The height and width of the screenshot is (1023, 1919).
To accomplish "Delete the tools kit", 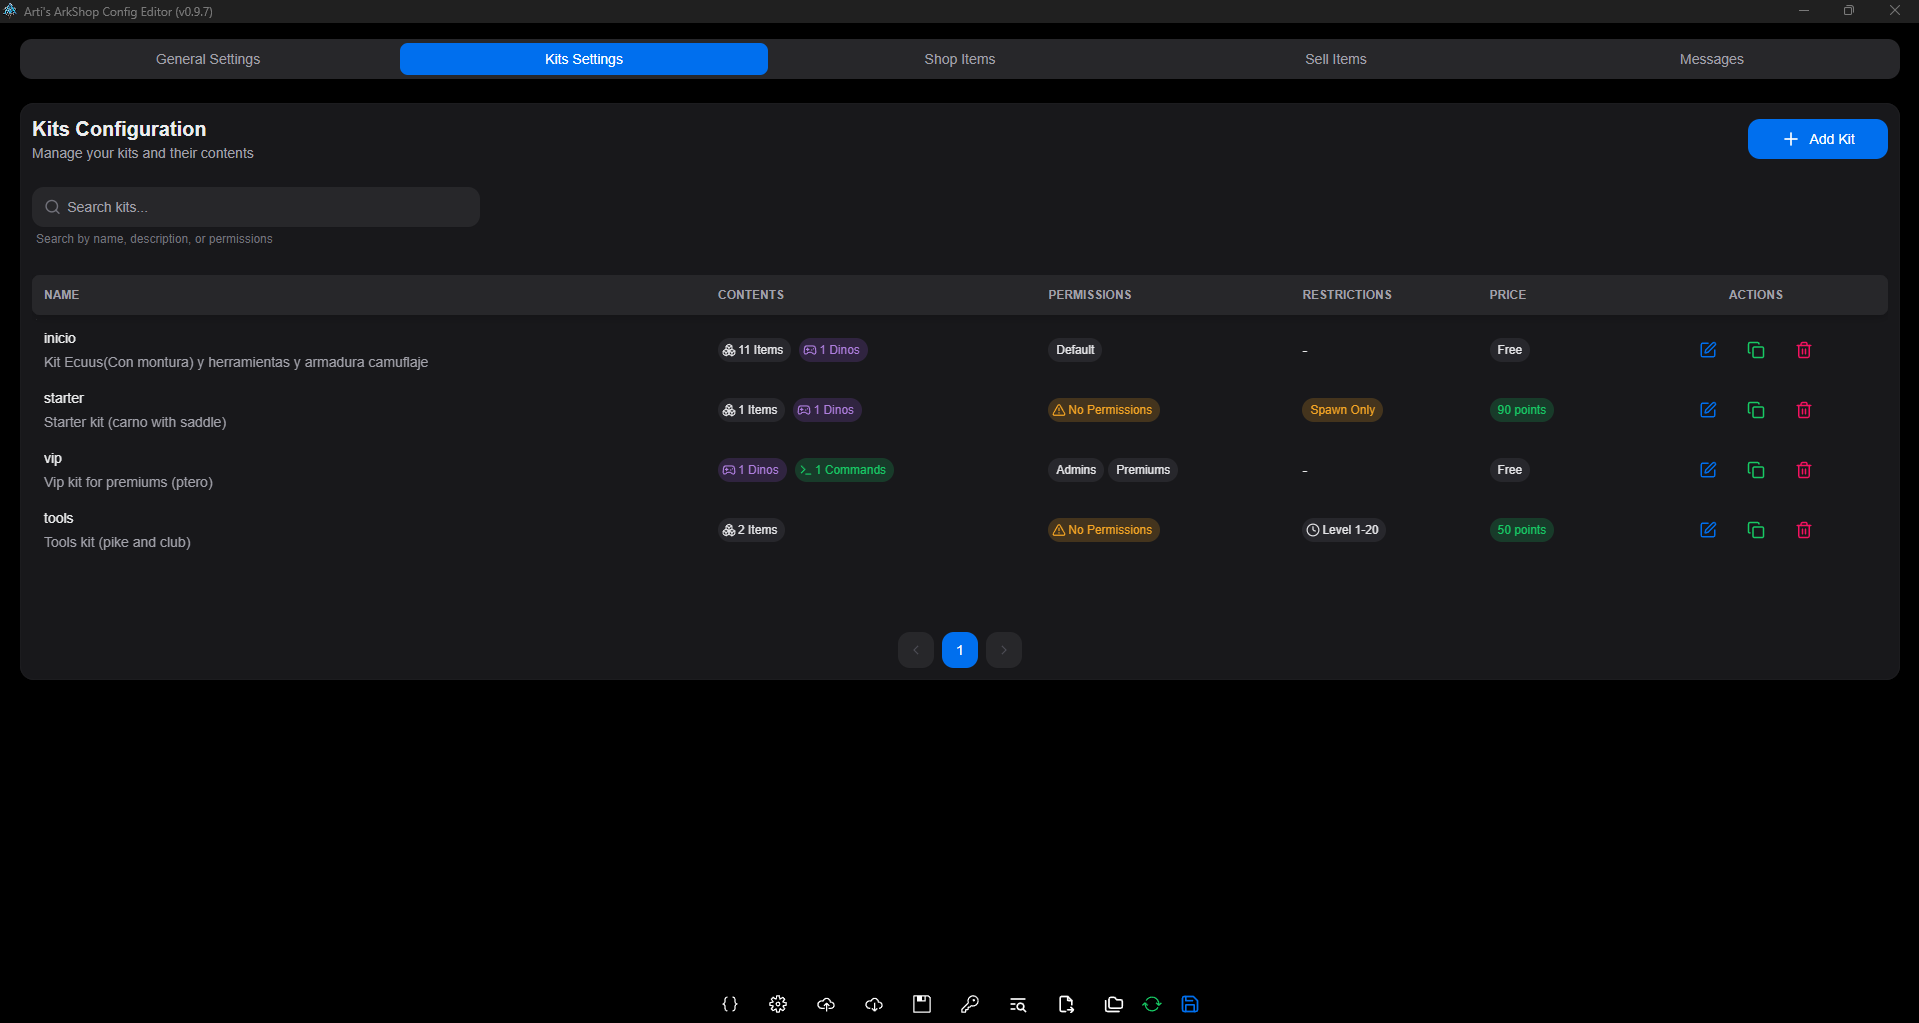I will tap(1804, 530).
